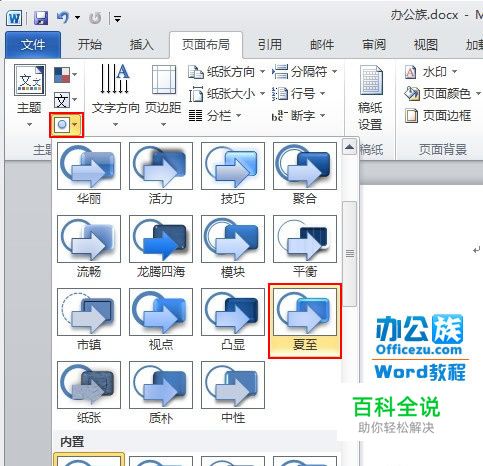Viewport: 483px width, 466px height.
Task: Save the document with floppy icon
Action: click(x=41, y=18)
